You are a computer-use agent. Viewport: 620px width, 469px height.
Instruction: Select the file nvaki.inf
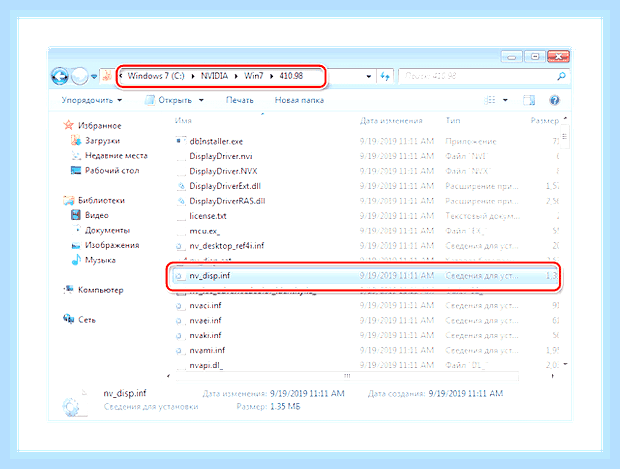point(206,336)
